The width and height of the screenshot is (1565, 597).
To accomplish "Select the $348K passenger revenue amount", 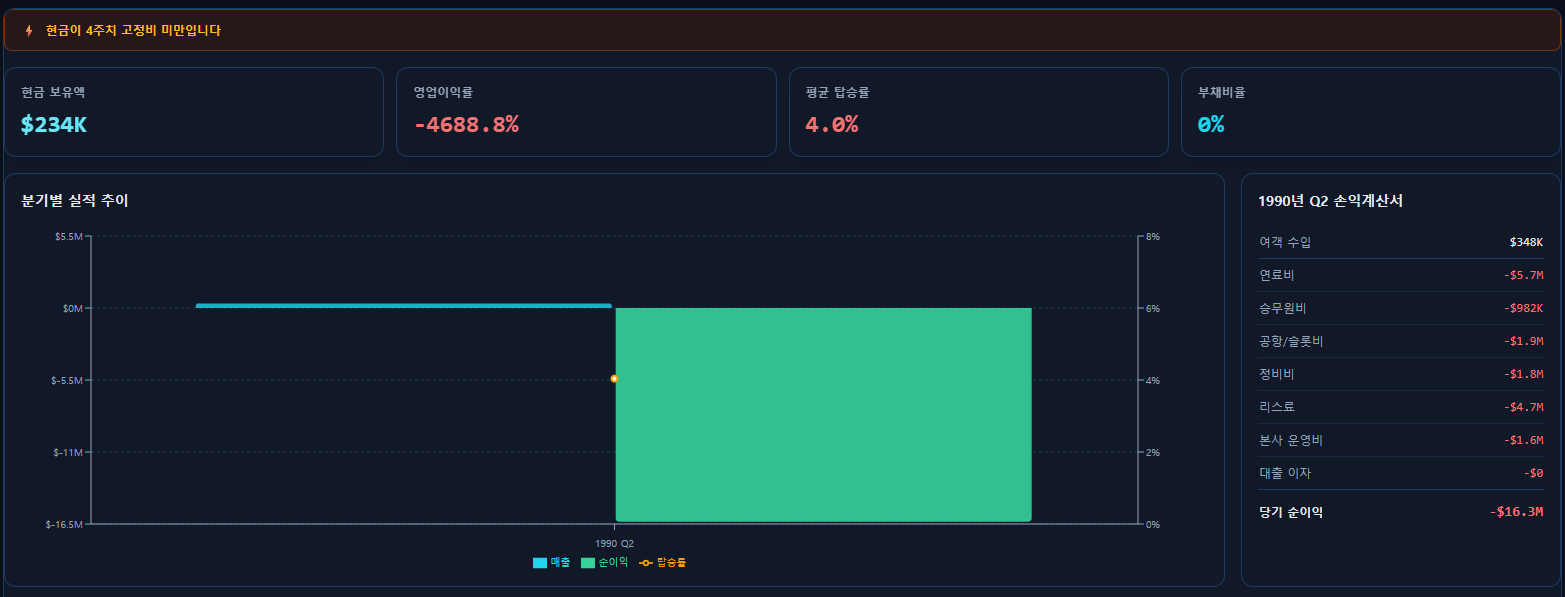I will tap(1527, 242).
